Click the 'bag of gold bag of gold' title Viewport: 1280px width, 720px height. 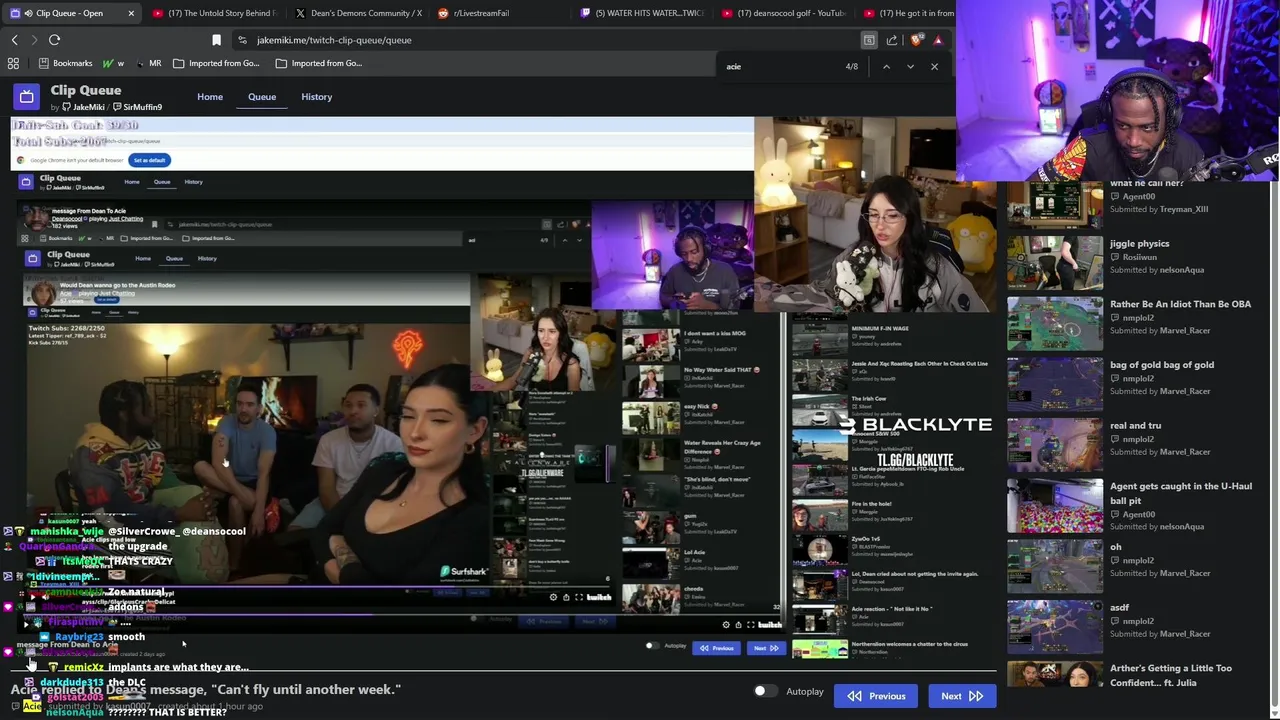(1162, 365)
